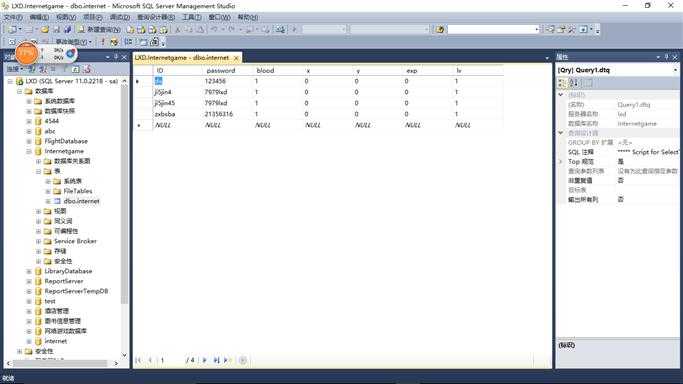Open the 帮助 menu
Screen dimensions: 683x384
click(x=247, y=17)
